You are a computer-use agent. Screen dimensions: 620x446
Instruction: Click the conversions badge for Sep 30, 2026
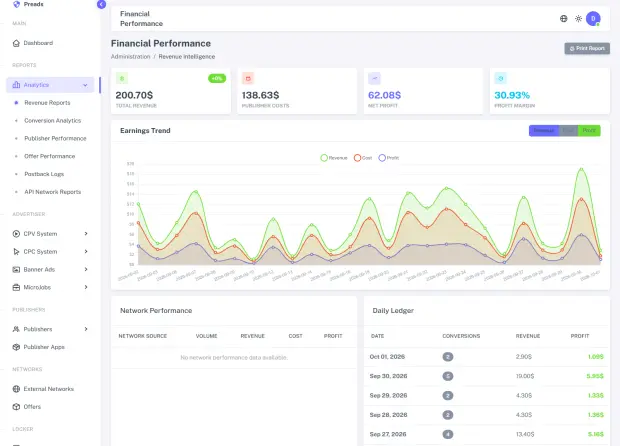448,376
